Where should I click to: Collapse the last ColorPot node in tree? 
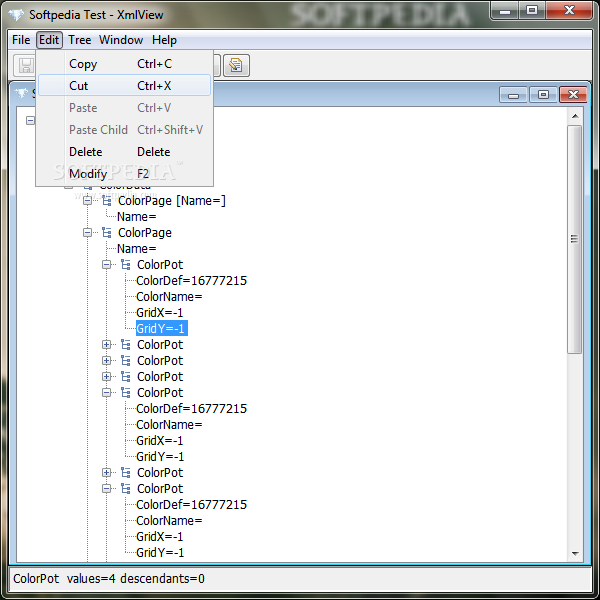click(x=107, y=489)
